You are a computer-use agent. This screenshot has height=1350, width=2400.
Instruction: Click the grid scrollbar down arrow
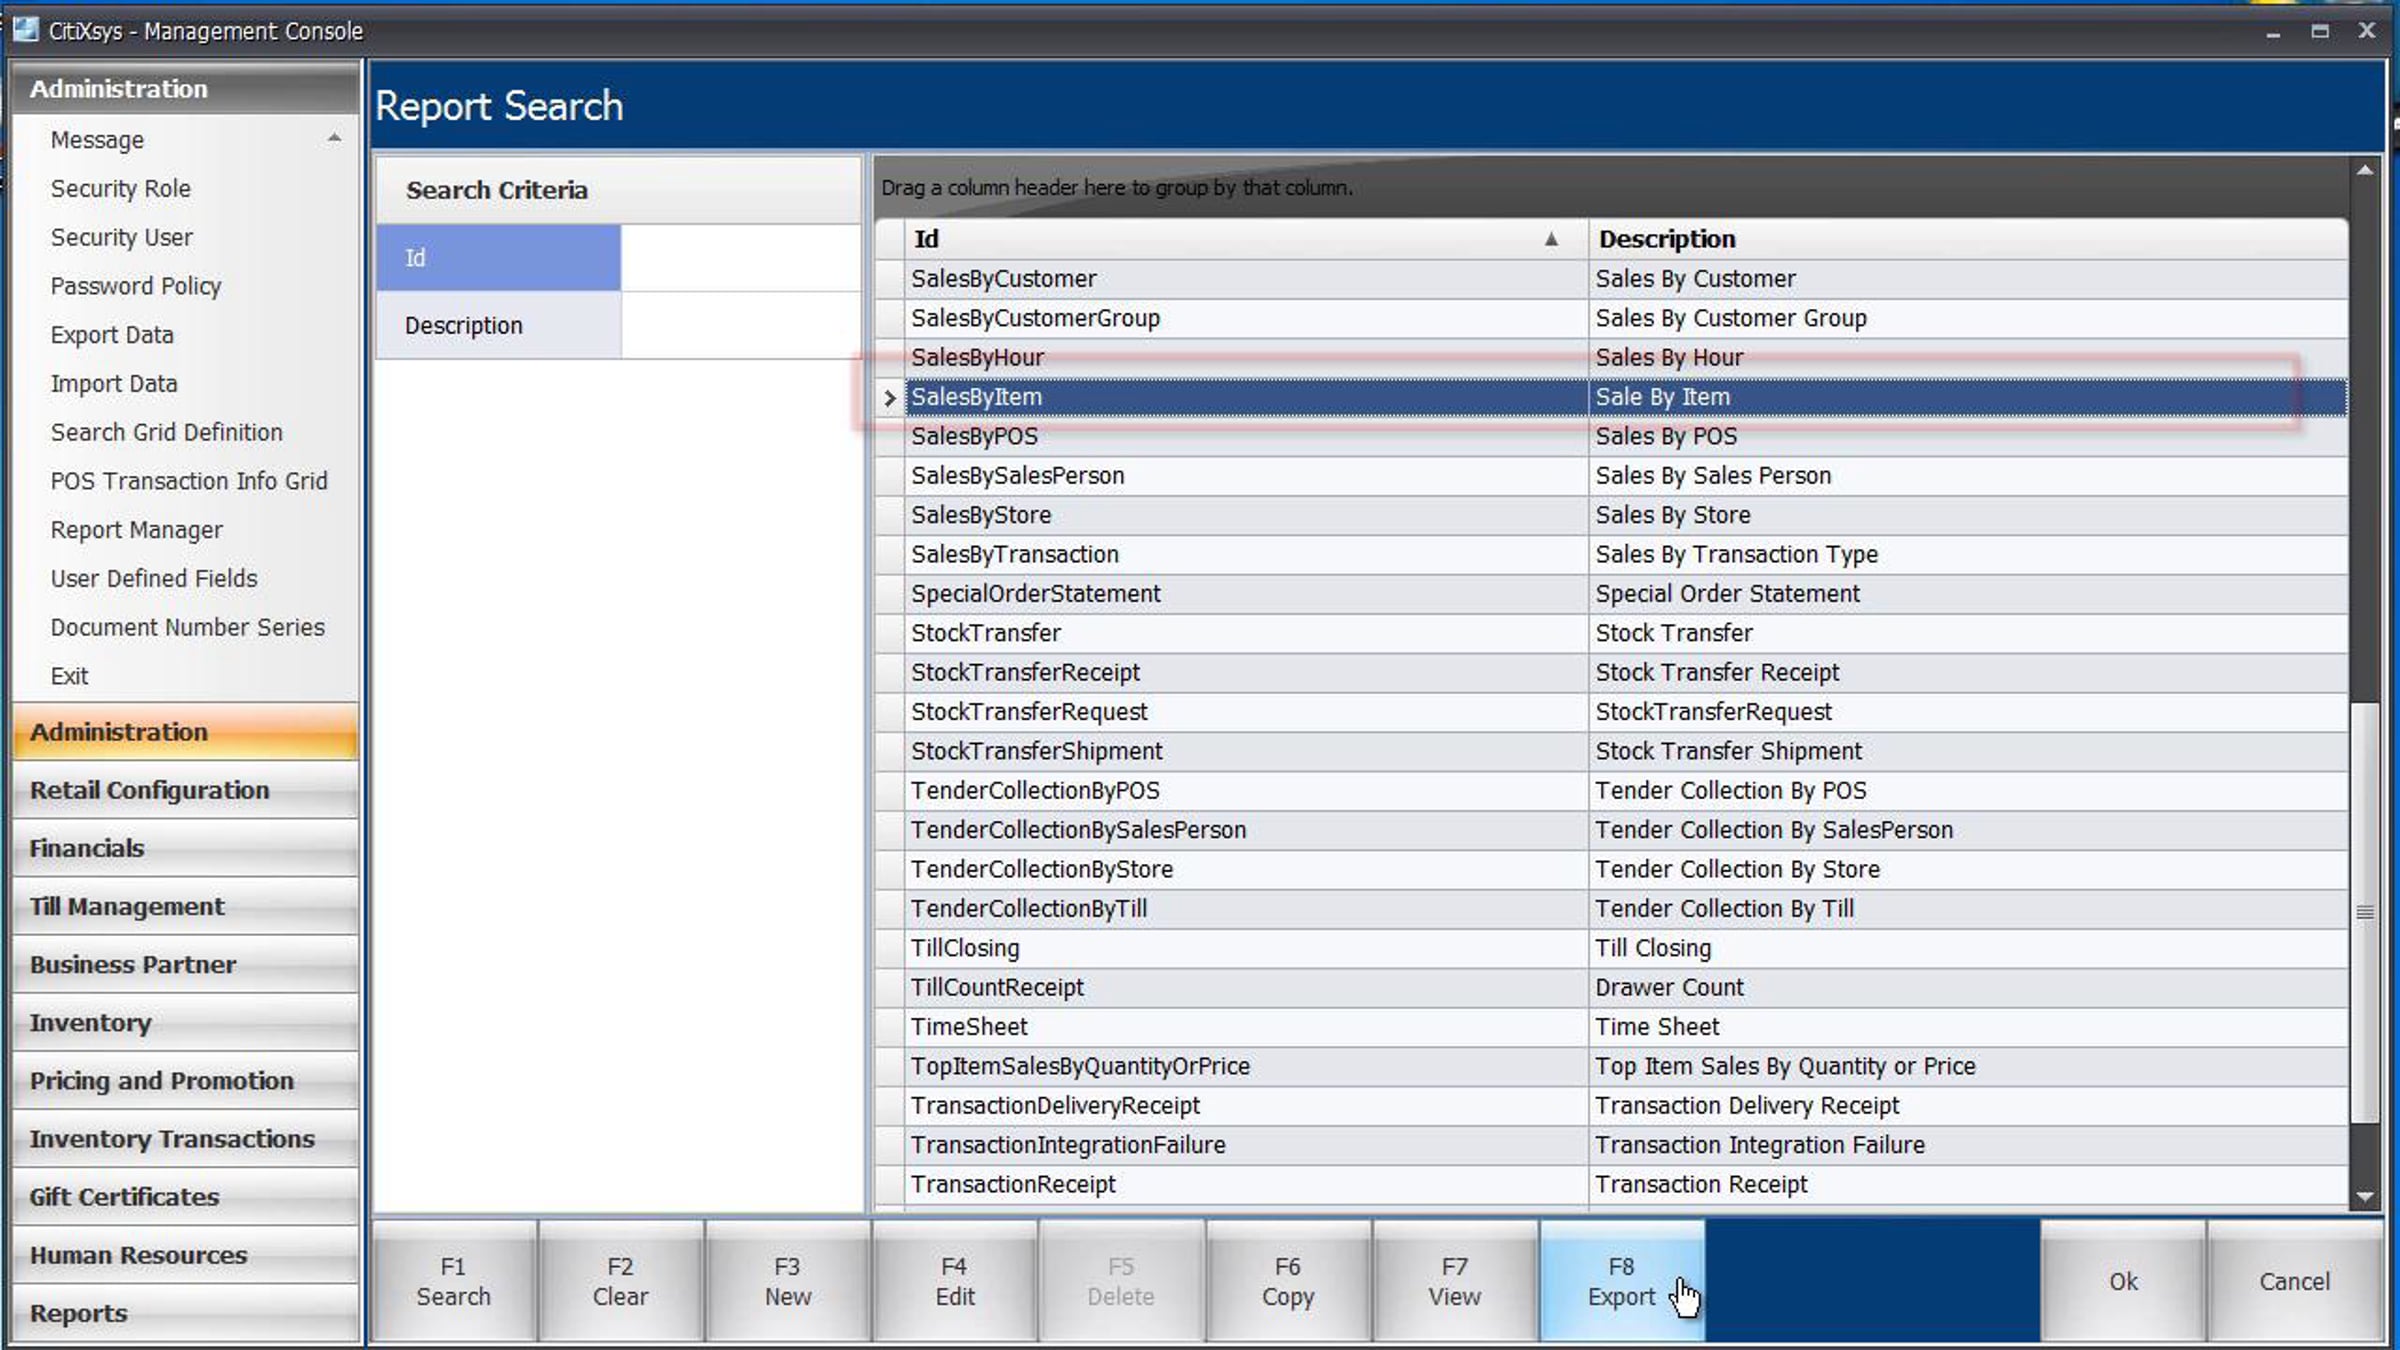(2365, 1196)
